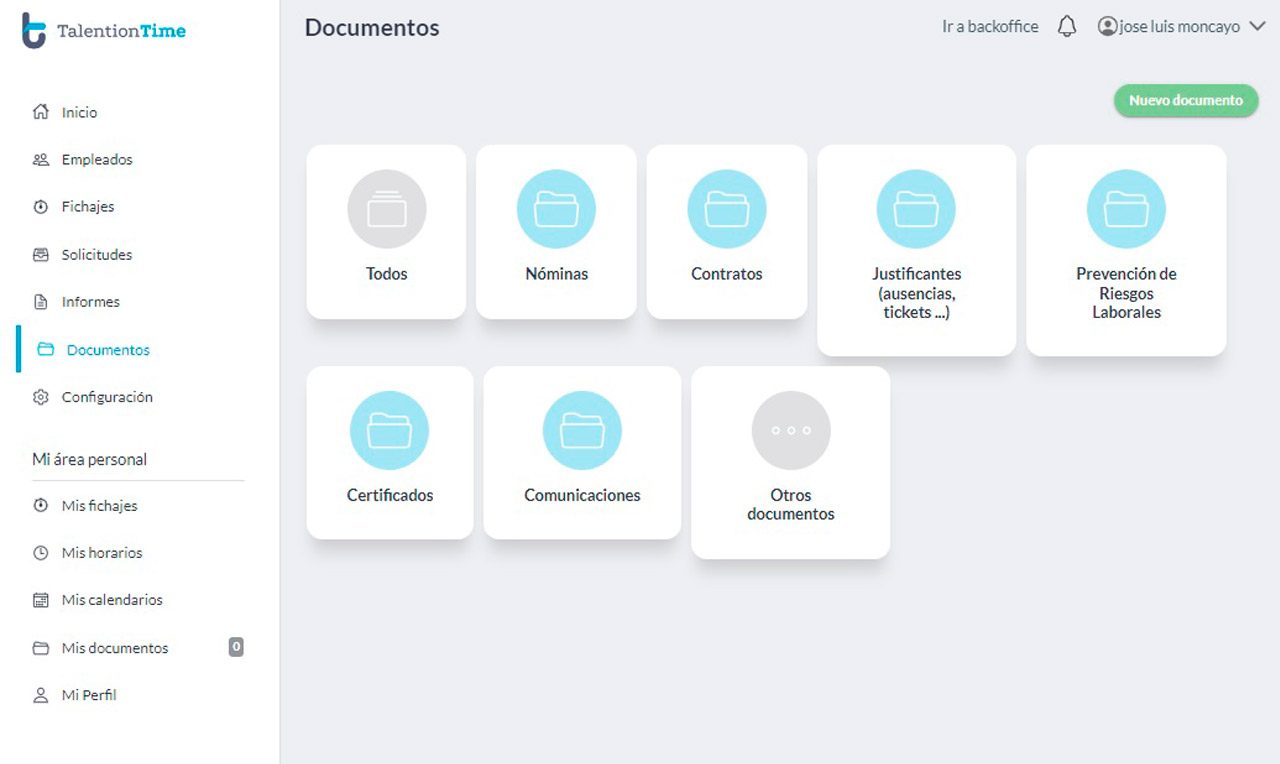Click the Mis documentos count badge

point(236,647)
